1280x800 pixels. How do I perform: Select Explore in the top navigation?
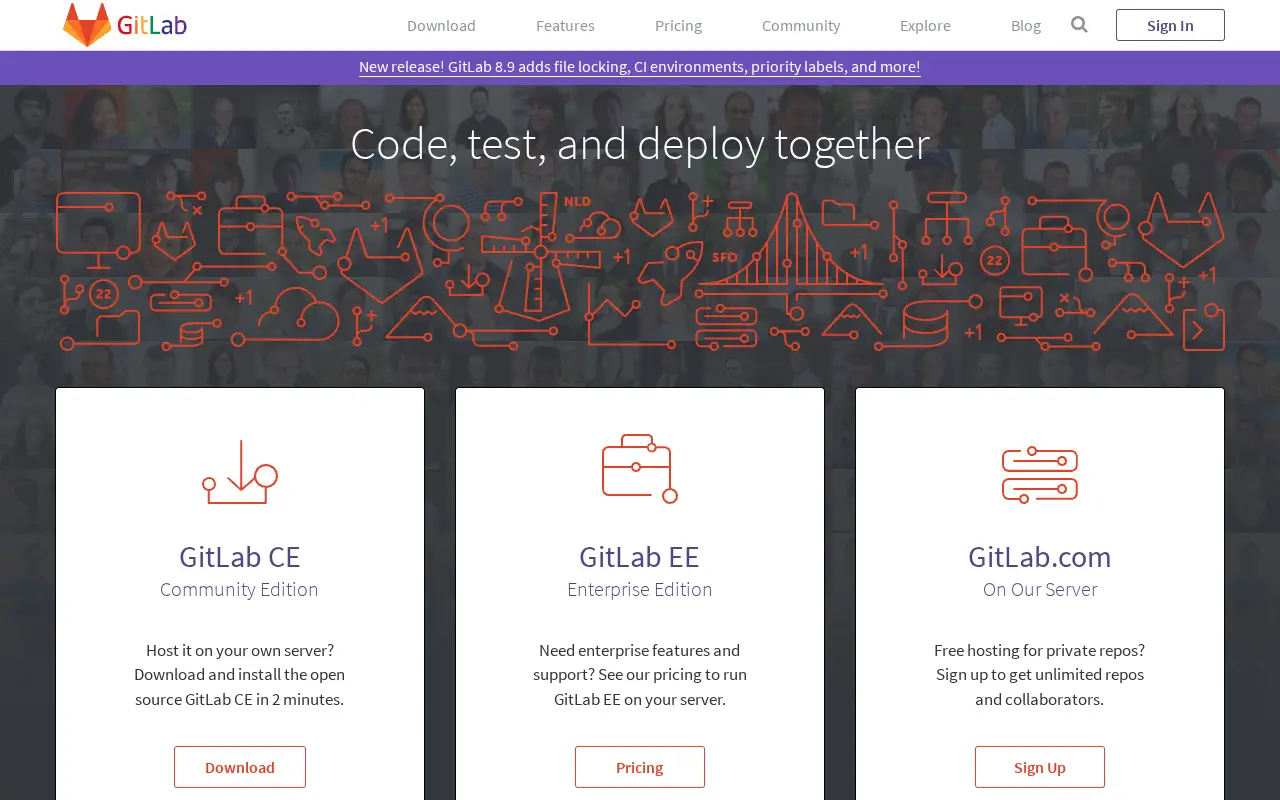925,26
